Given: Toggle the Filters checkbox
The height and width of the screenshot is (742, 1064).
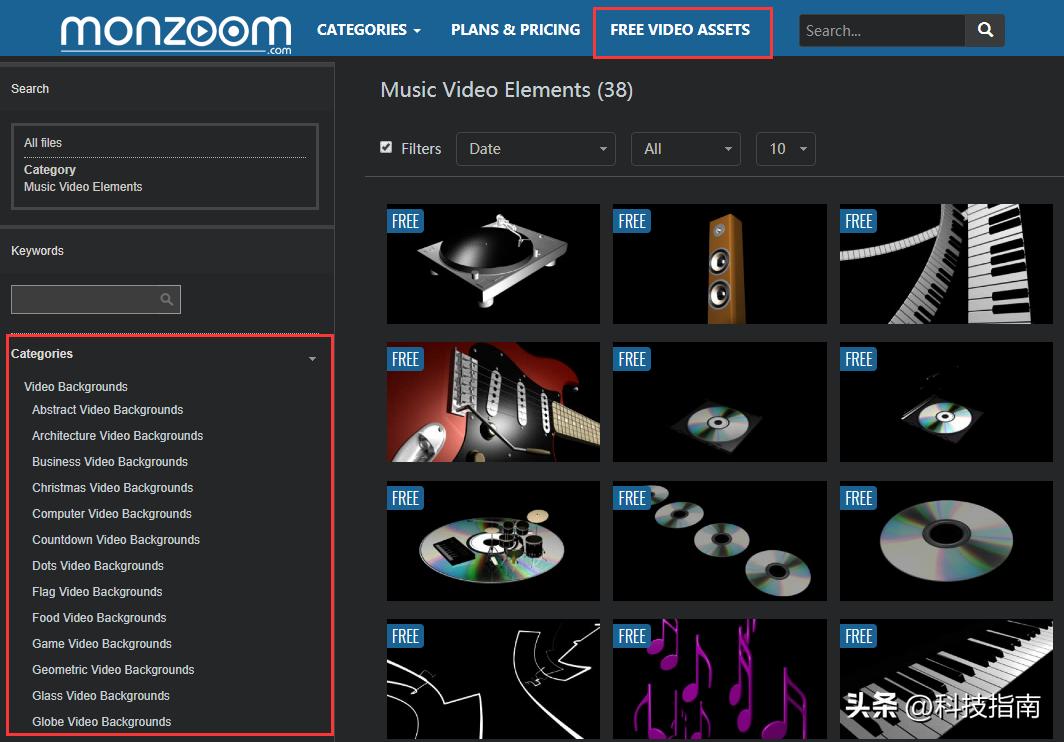Looking at the screenshot, I should tap(386, 148).
